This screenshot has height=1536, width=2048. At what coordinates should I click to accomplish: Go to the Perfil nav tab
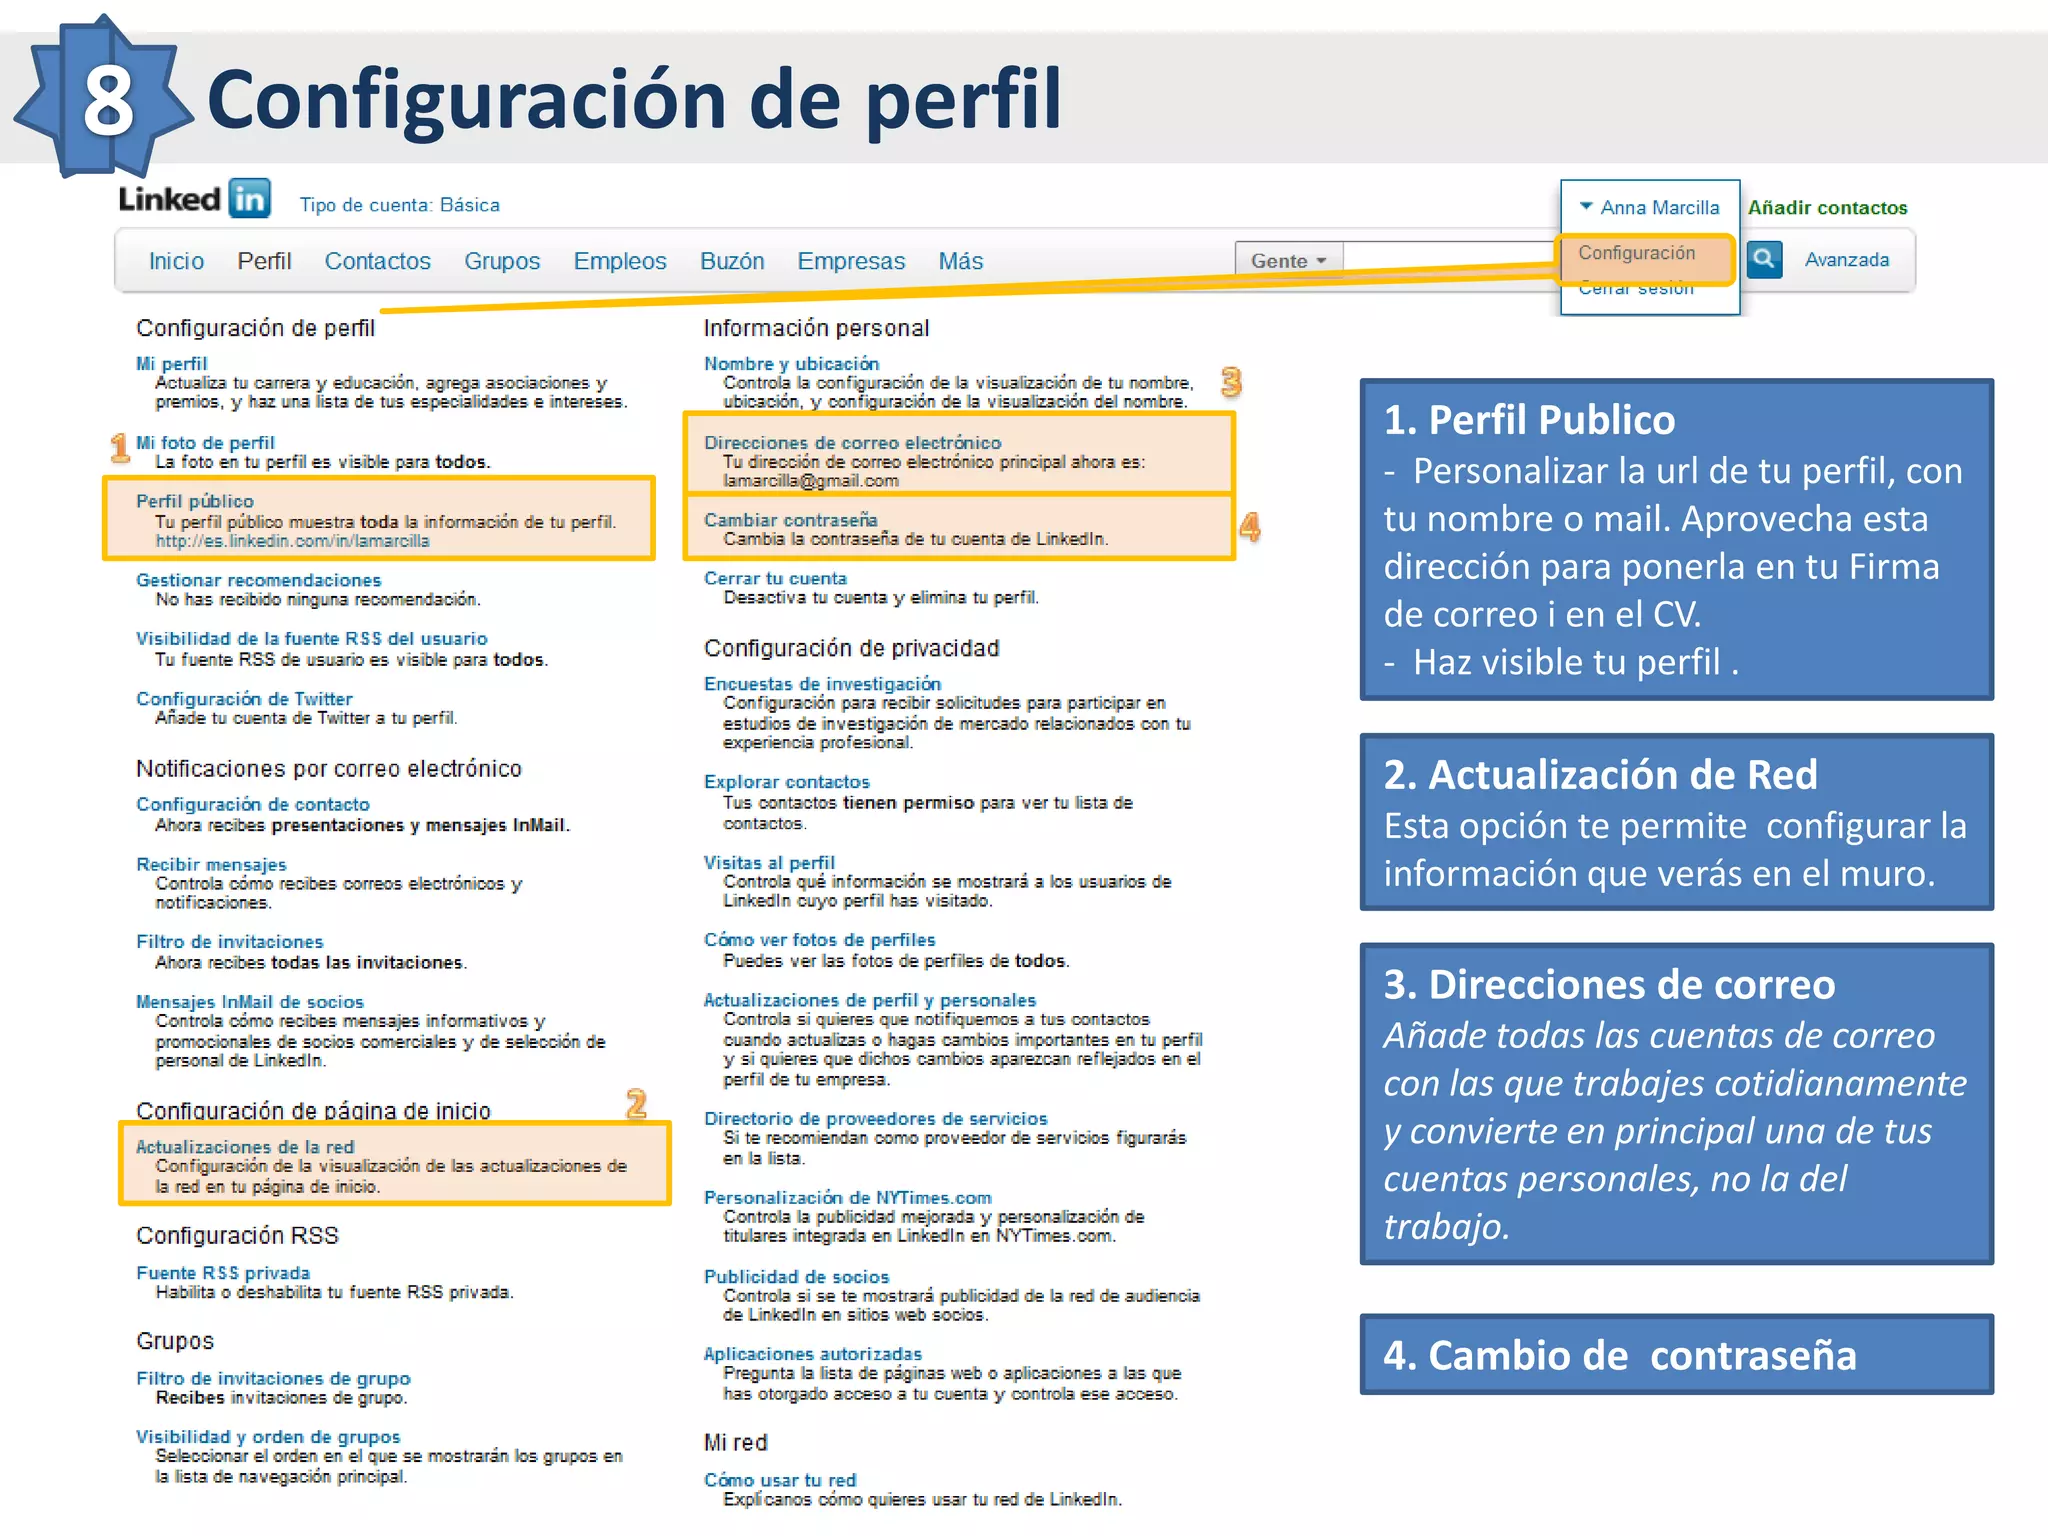[264, 261]
